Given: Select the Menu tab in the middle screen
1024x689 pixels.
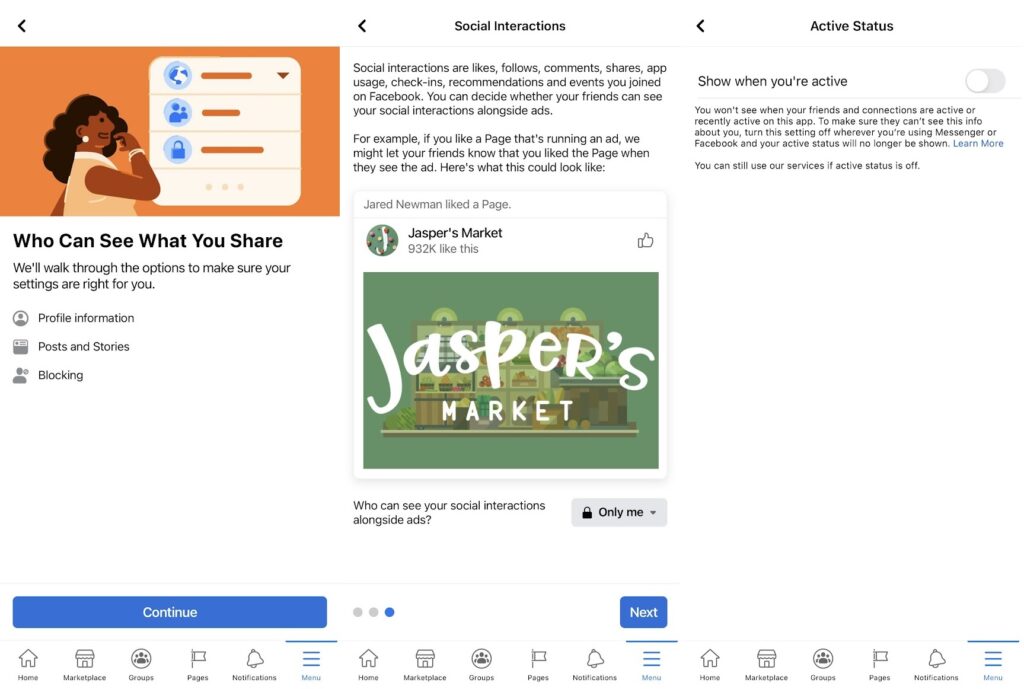Looking at the screenshot, I should click(x=651, y=663).
